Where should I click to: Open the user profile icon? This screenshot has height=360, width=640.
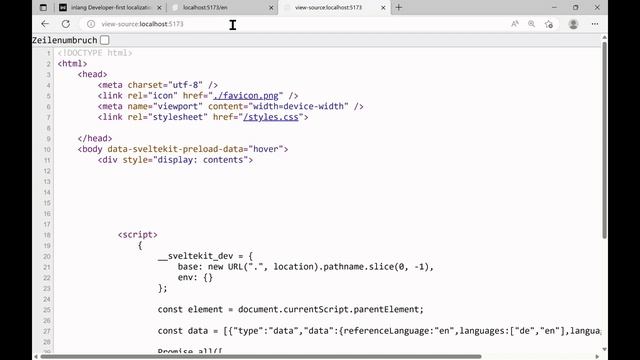573,24
